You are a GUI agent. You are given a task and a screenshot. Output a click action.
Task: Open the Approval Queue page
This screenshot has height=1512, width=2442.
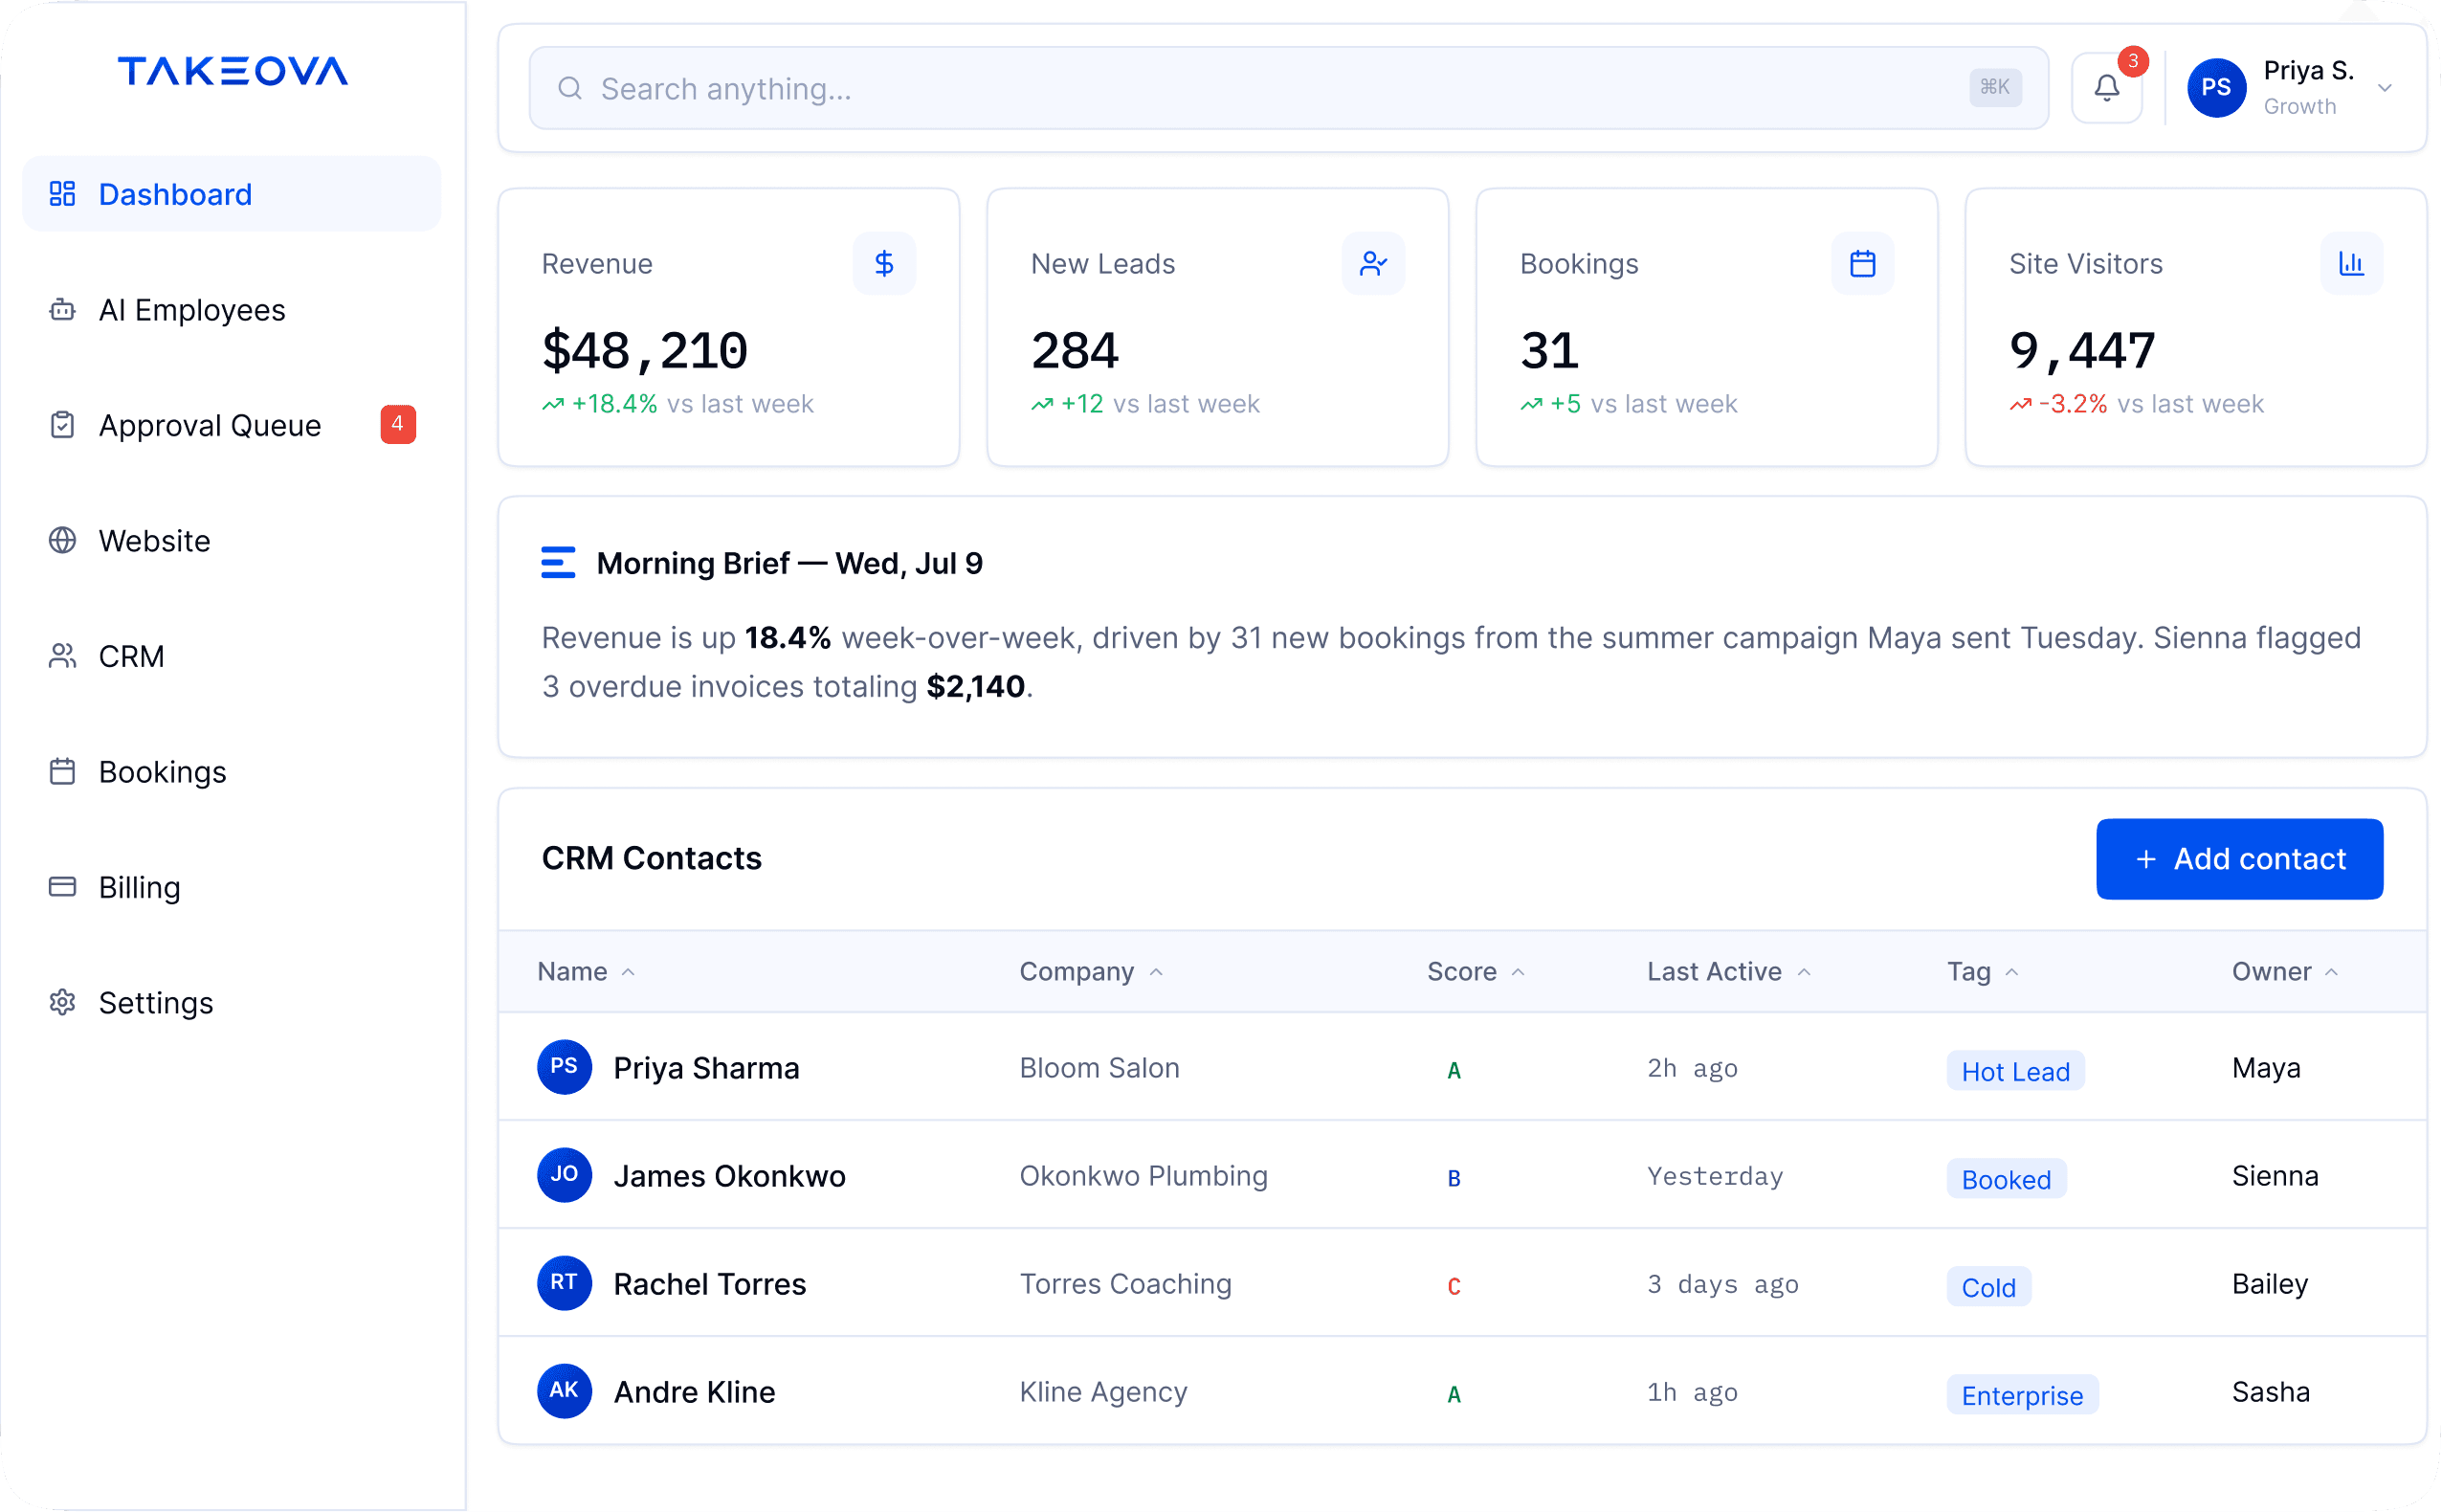232,425
